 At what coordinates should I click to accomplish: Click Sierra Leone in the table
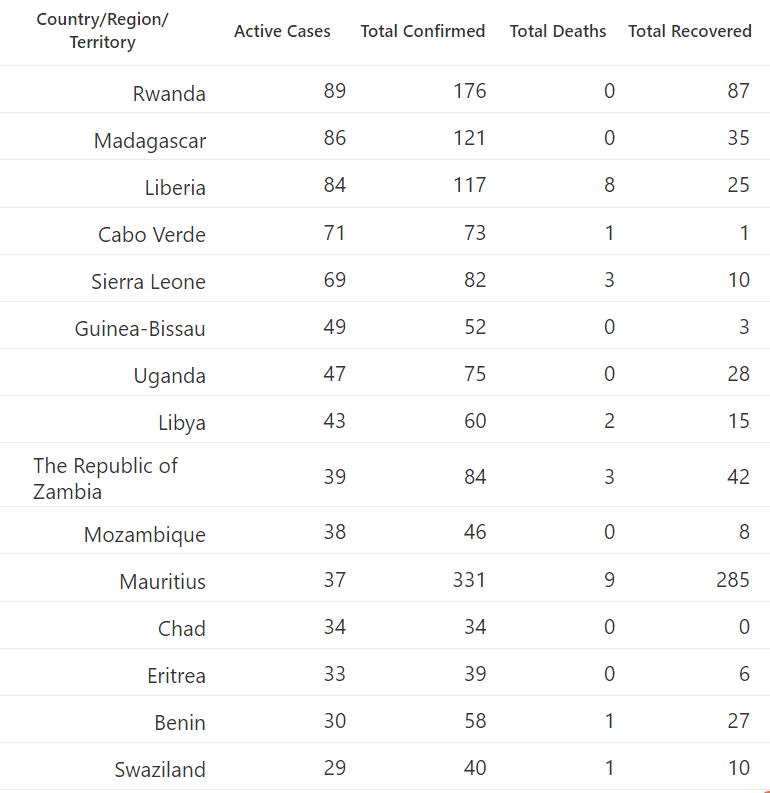click(x=148, y=282)
